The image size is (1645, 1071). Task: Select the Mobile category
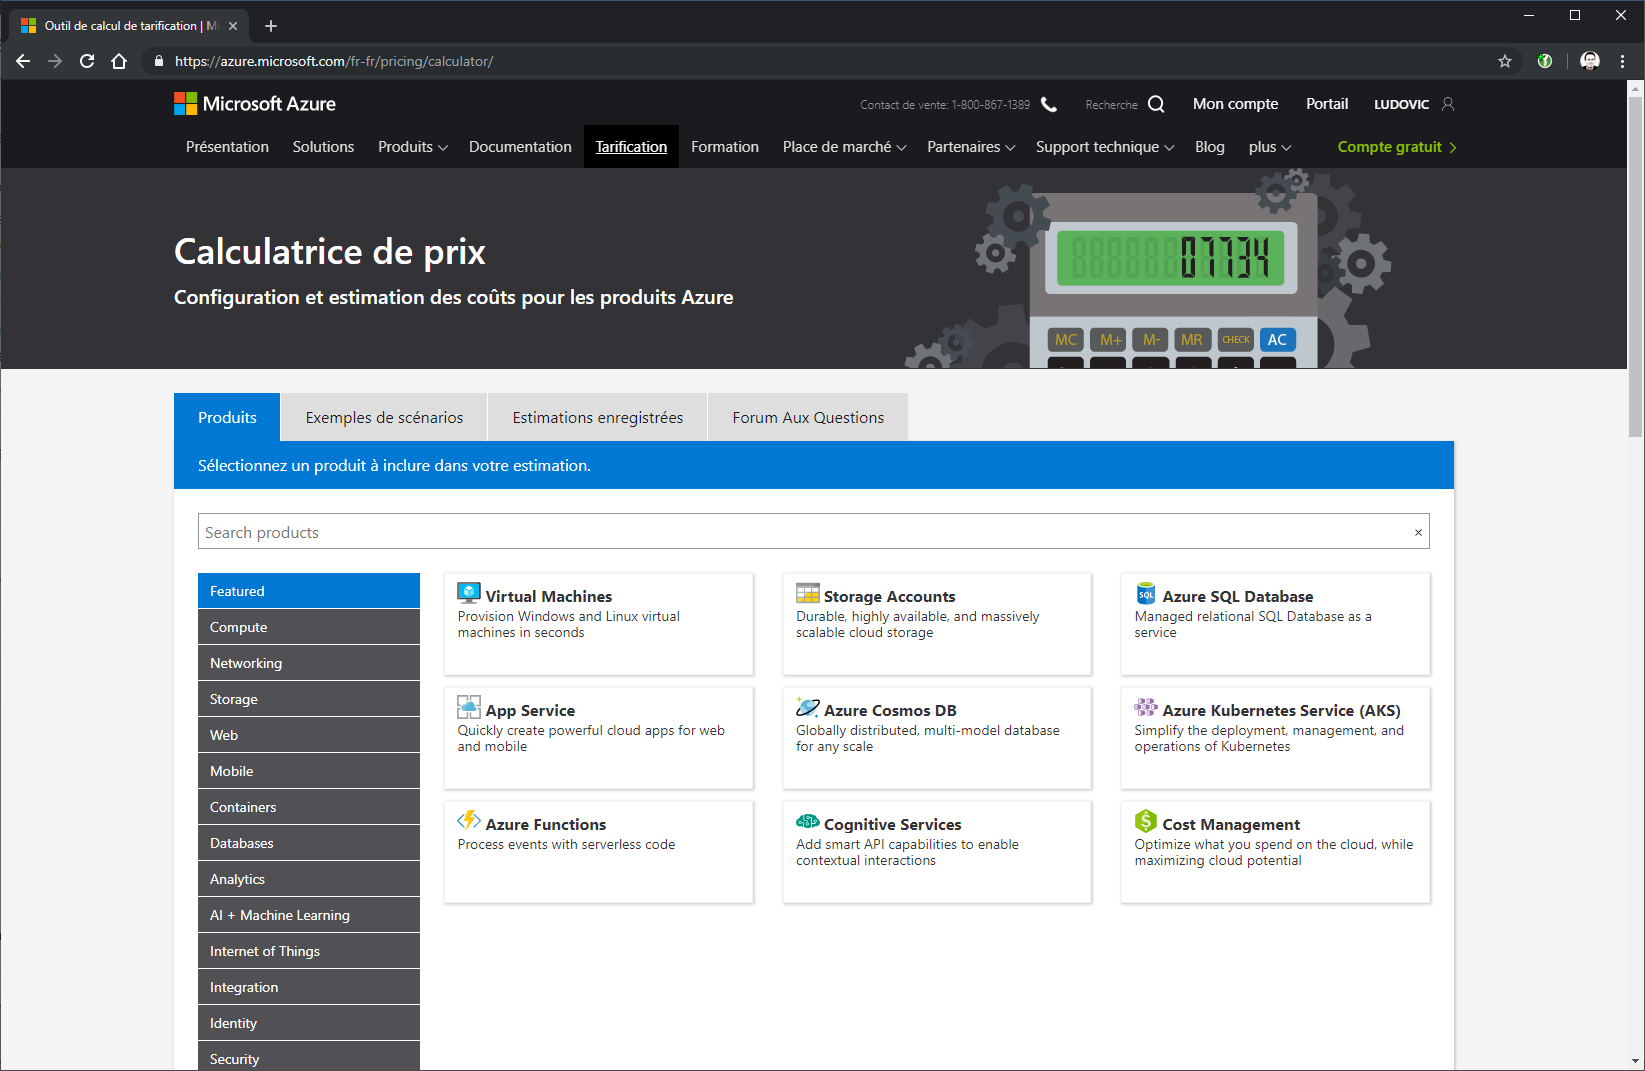pos(309,771)
